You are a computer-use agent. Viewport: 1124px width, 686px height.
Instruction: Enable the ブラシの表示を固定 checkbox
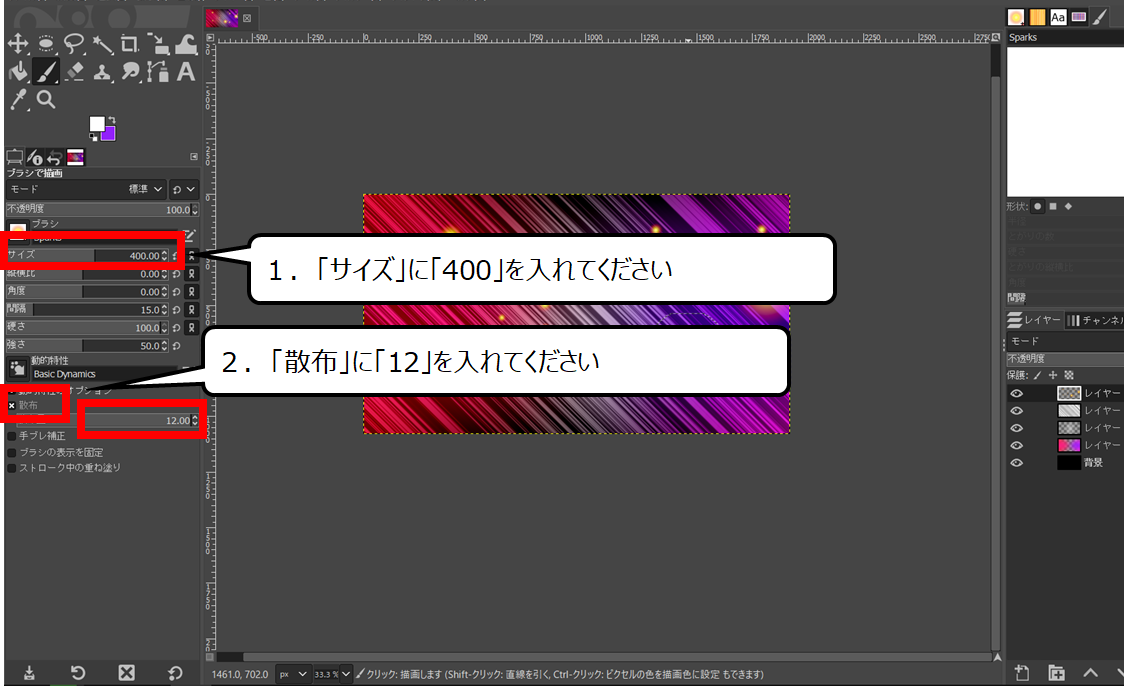tap(11, 453)
